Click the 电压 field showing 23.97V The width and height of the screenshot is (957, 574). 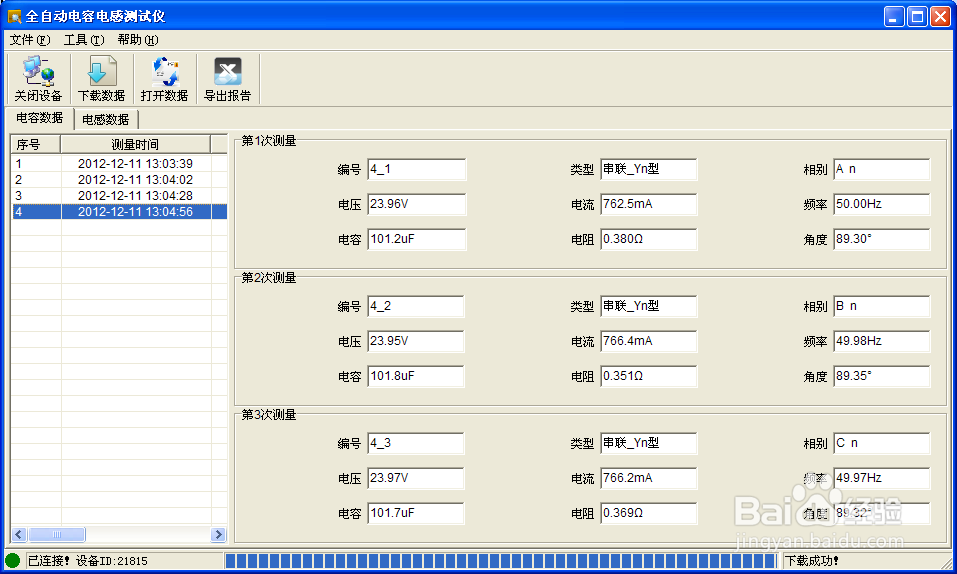pos(416,478)
